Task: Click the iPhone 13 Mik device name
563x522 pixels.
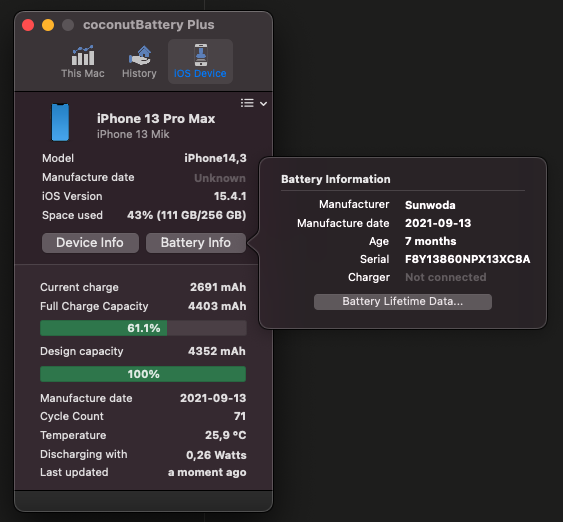Action: click(x=133, y=134)
